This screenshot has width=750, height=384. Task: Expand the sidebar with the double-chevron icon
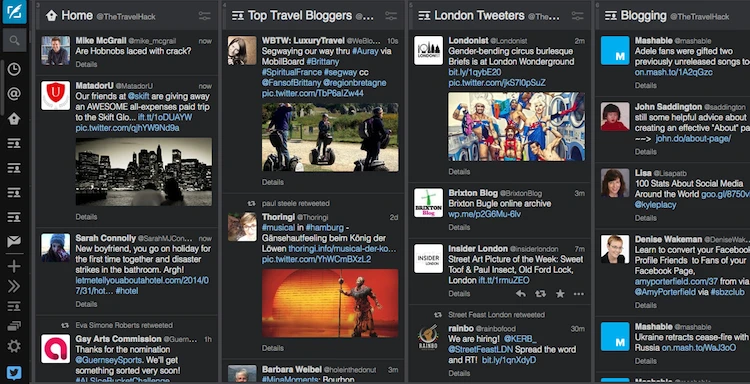click(x=14, y=286)
